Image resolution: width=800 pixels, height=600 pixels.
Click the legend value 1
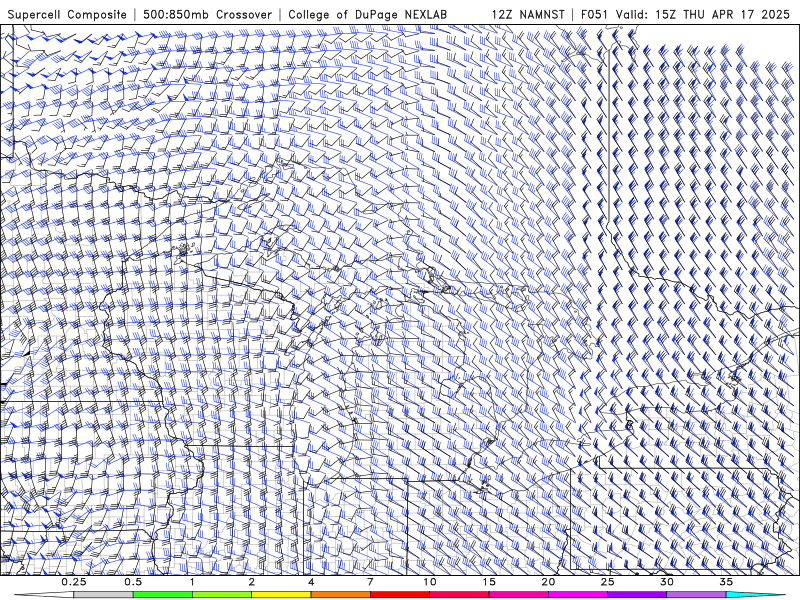click(192, 582)
